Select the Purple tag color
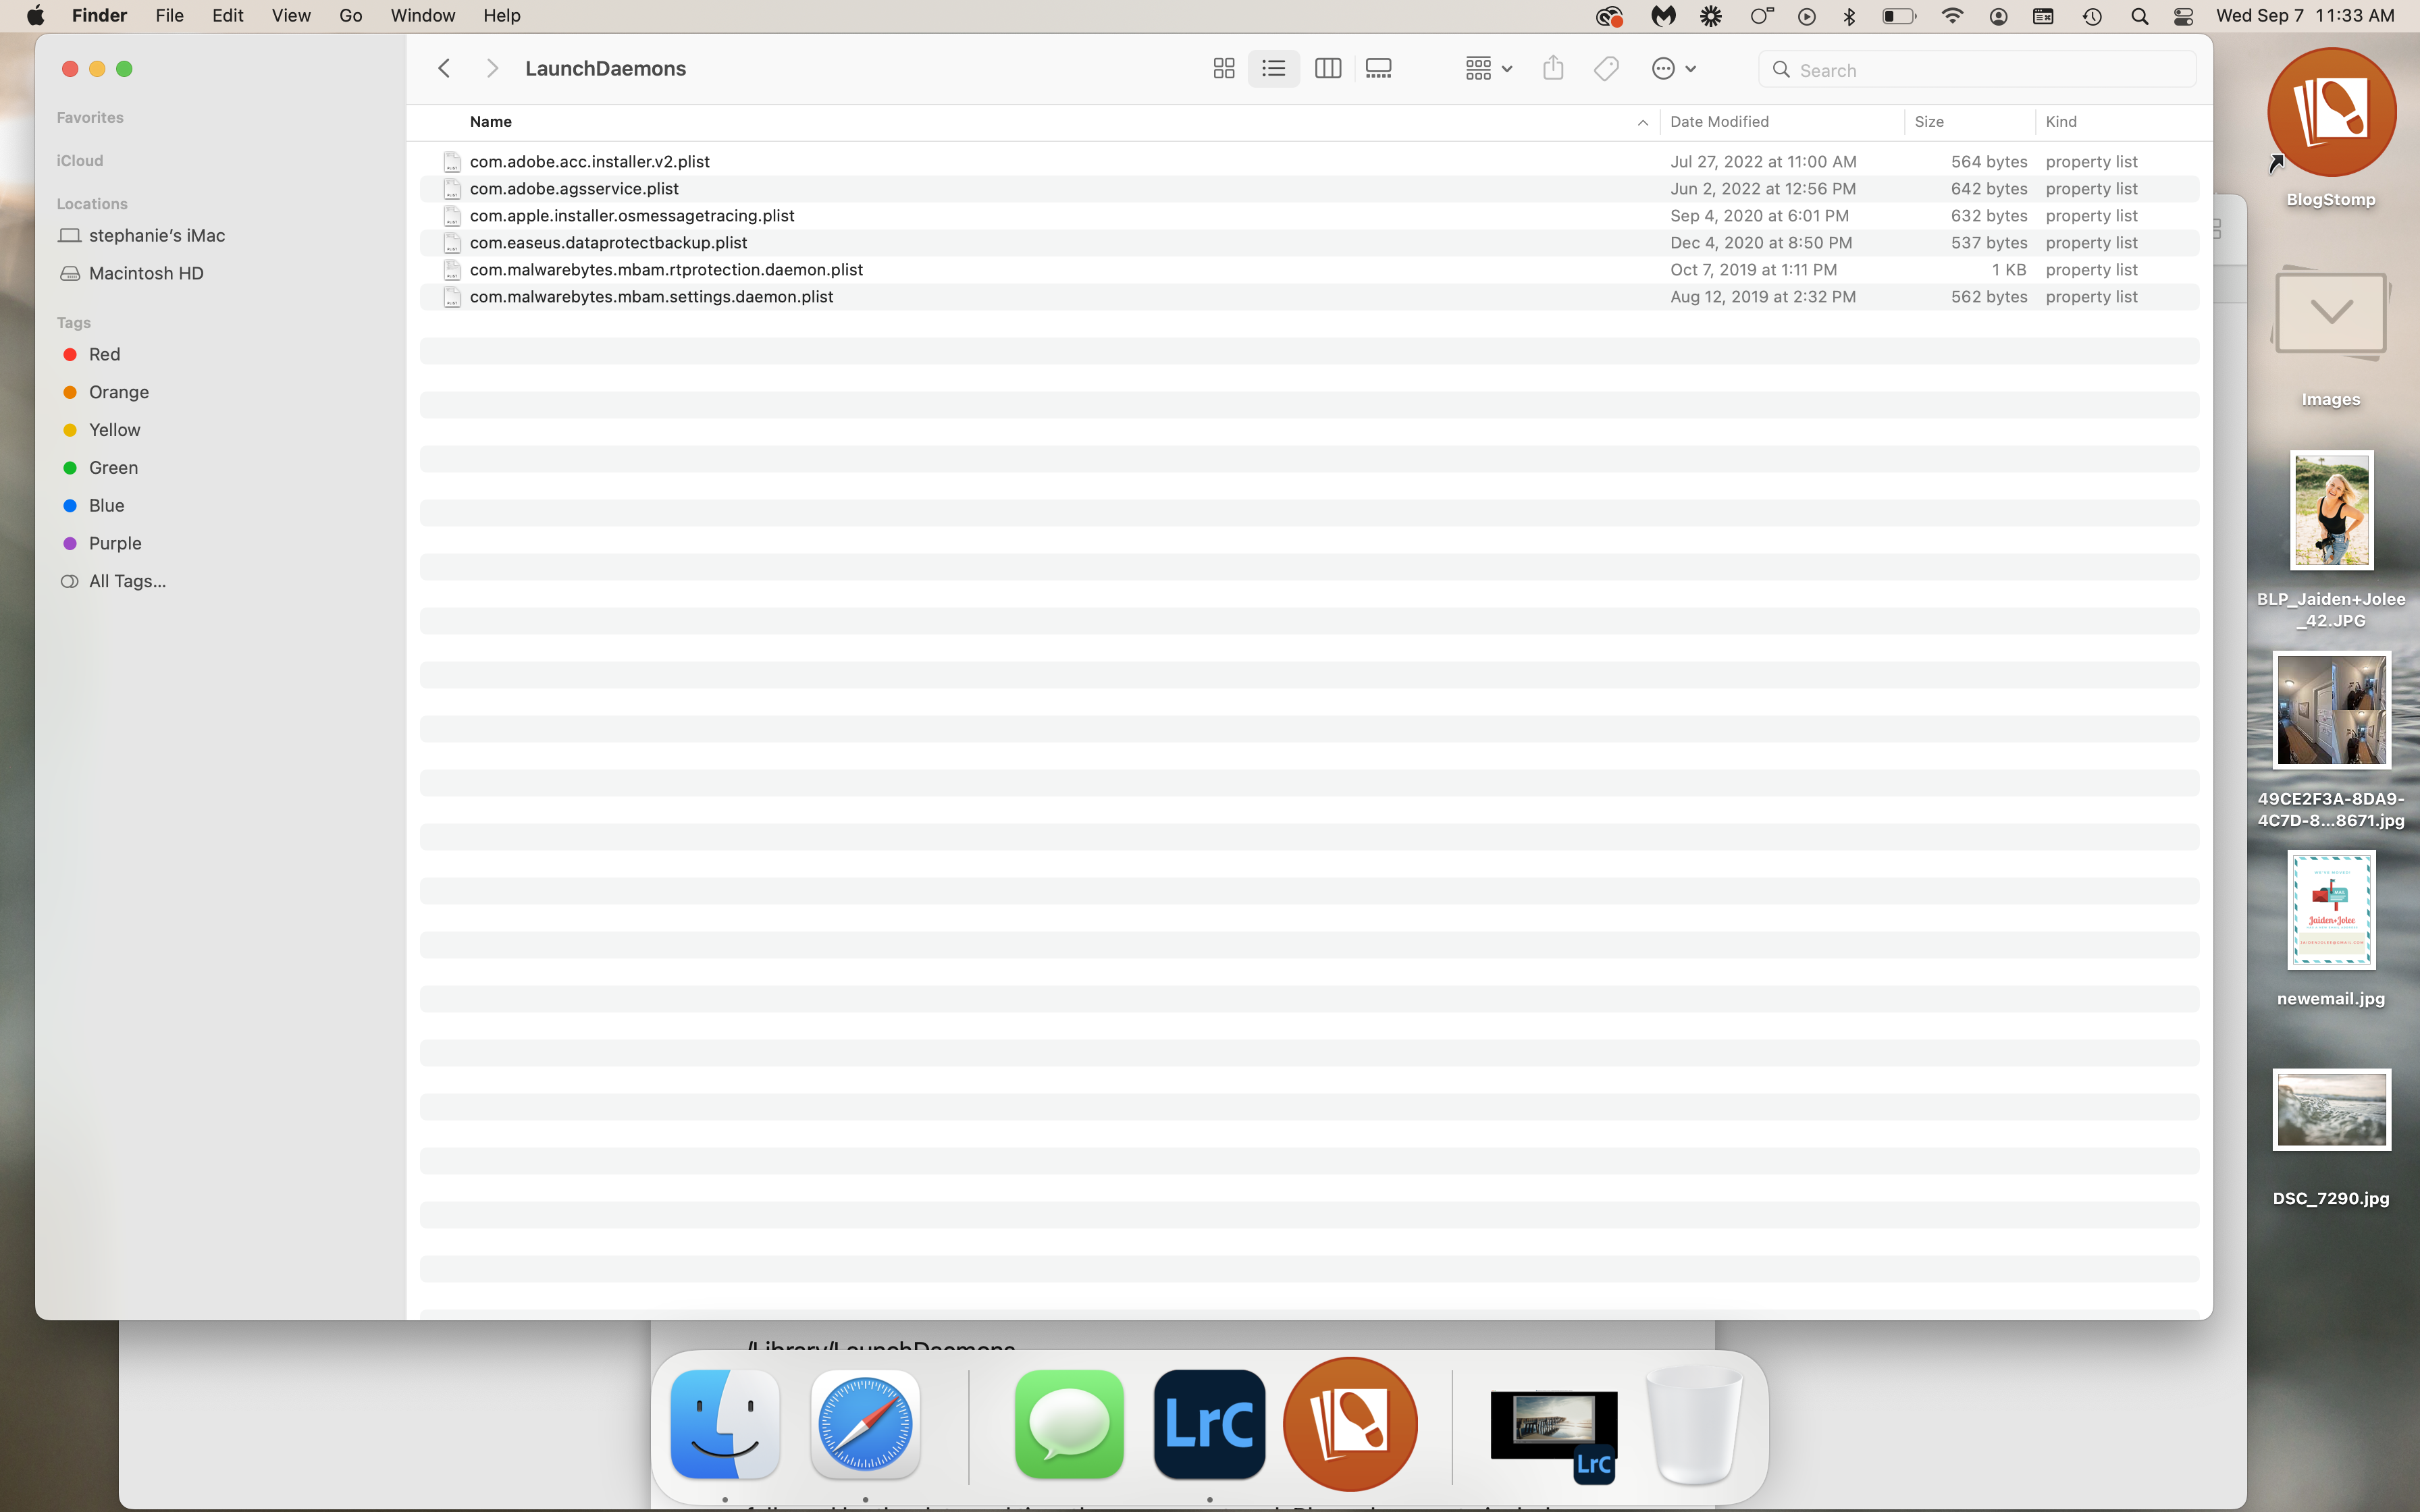The height and width of the screenshot is (1512, 2420). coord(115,543)
